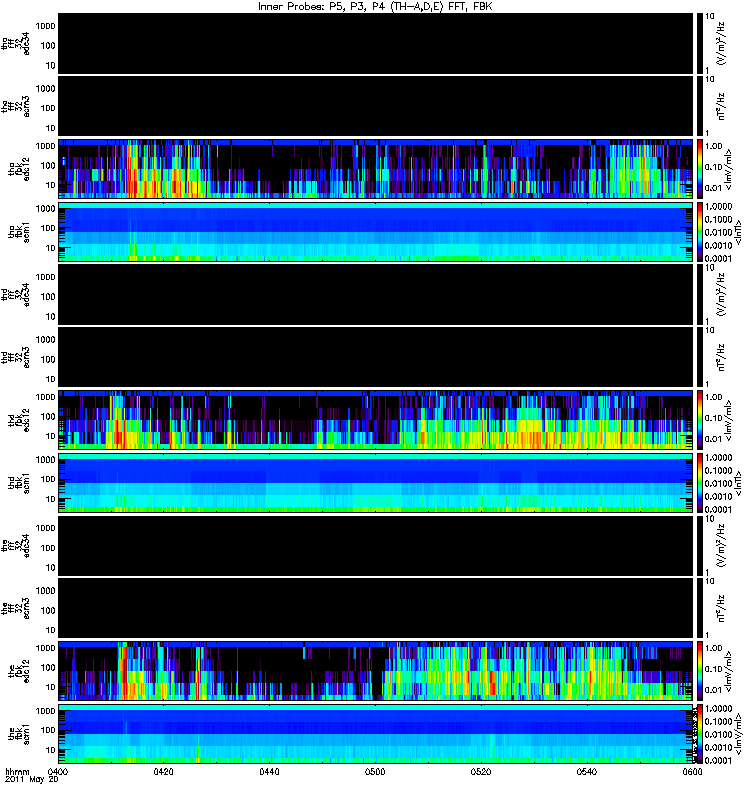Click the (V/m)²/Hz units label beside the edc34

(722, 546)
